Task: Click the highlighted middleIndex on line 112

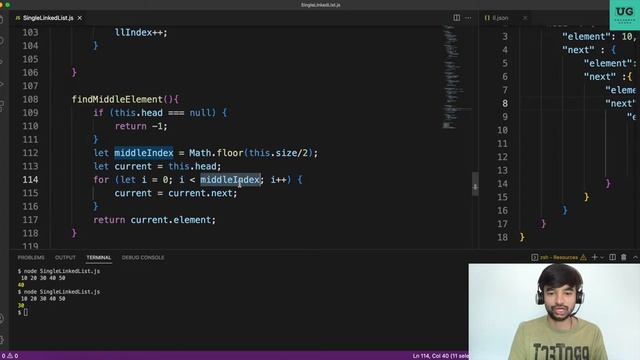Action: [x=144, y=153]
